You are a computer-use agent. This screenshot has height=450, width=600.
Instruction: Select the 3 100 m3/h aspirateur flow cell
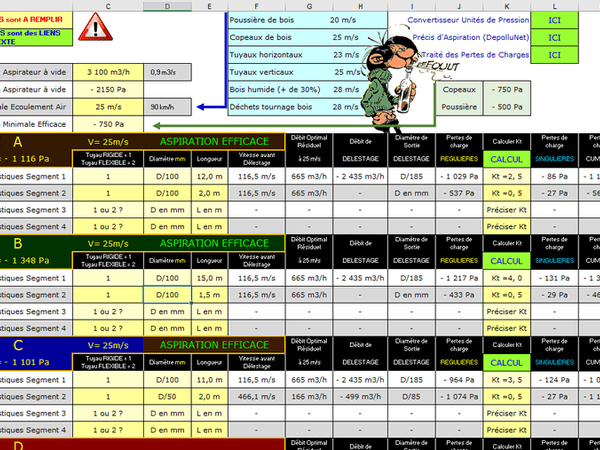point(108,72)
